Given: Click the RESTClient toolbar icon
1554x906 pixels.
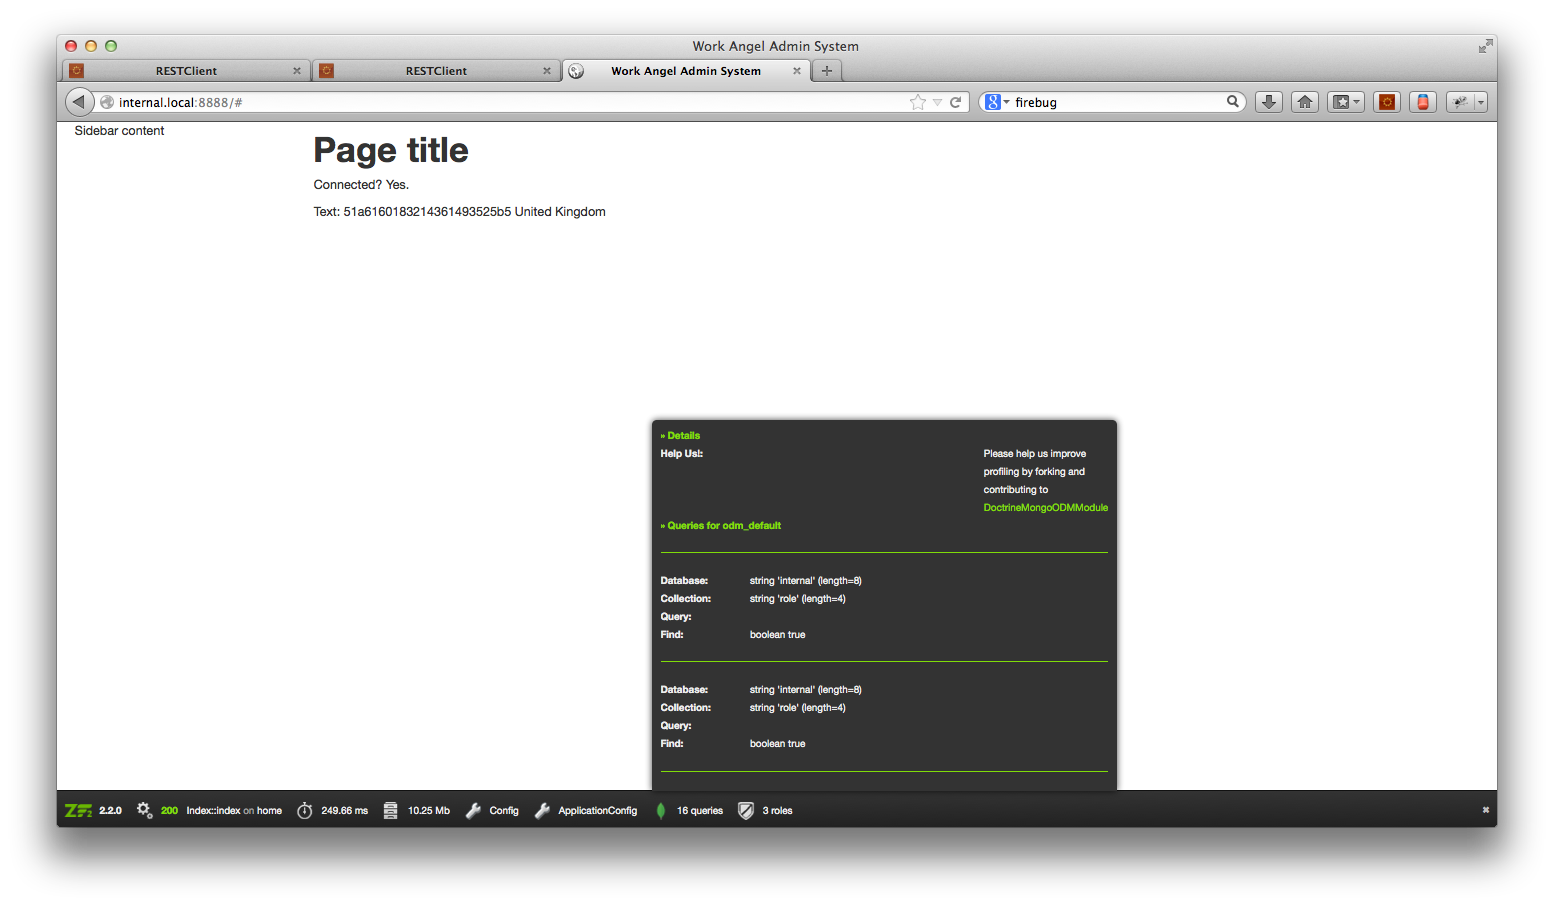Looking at the screenshot, I should pyautogui.click(x=1387, y=102).
